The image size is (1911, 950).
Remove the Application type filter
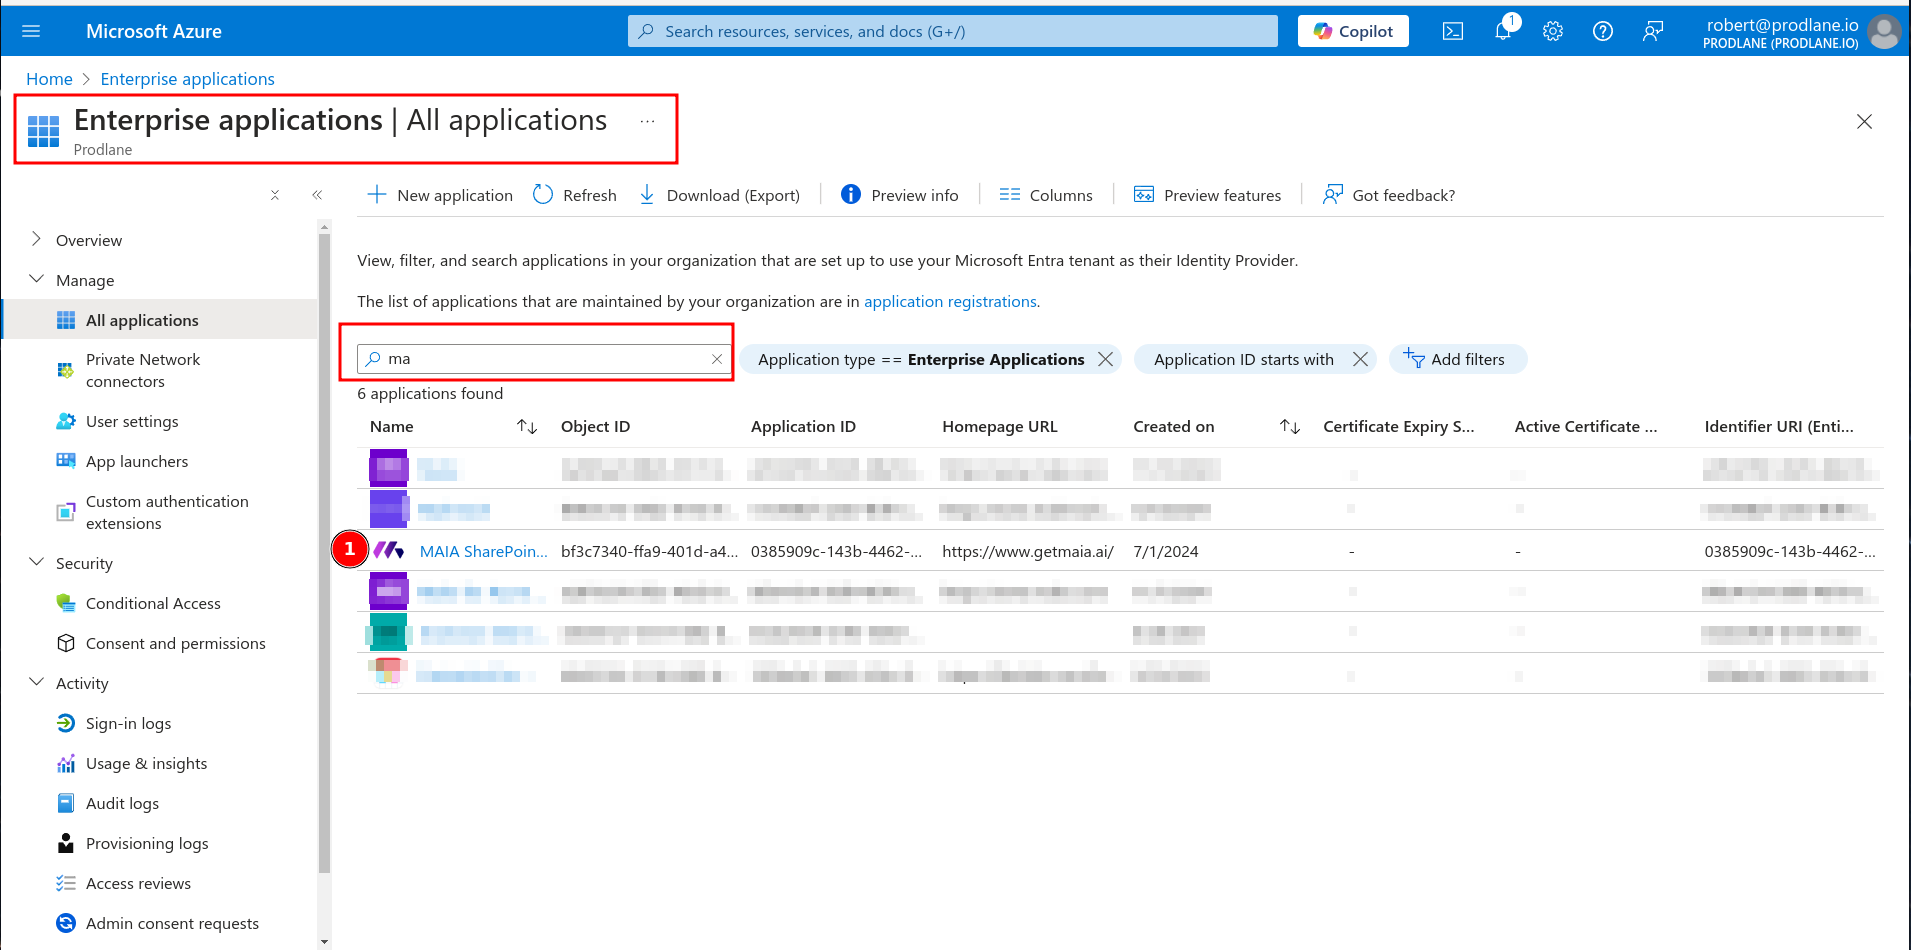tap(1105, 359)
